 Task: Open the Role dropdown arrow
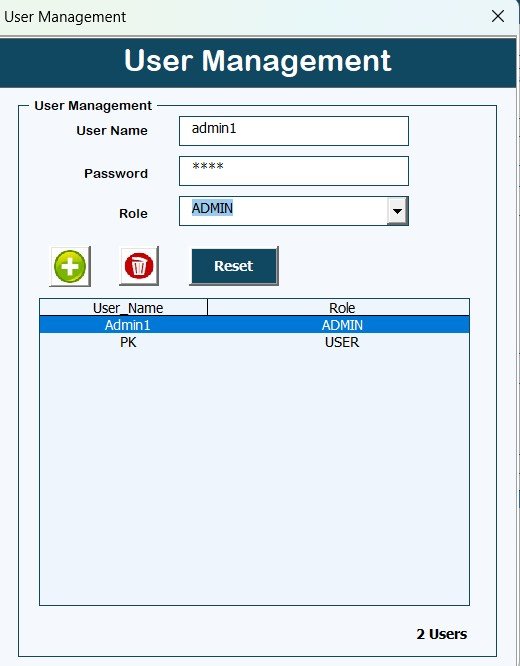coord(397,211)
